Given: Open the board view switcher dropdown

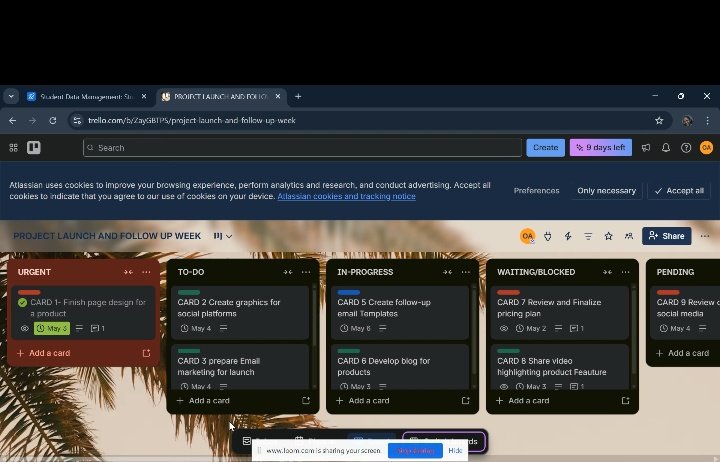Looking at the screenshot, I should (x=223, y=236).
